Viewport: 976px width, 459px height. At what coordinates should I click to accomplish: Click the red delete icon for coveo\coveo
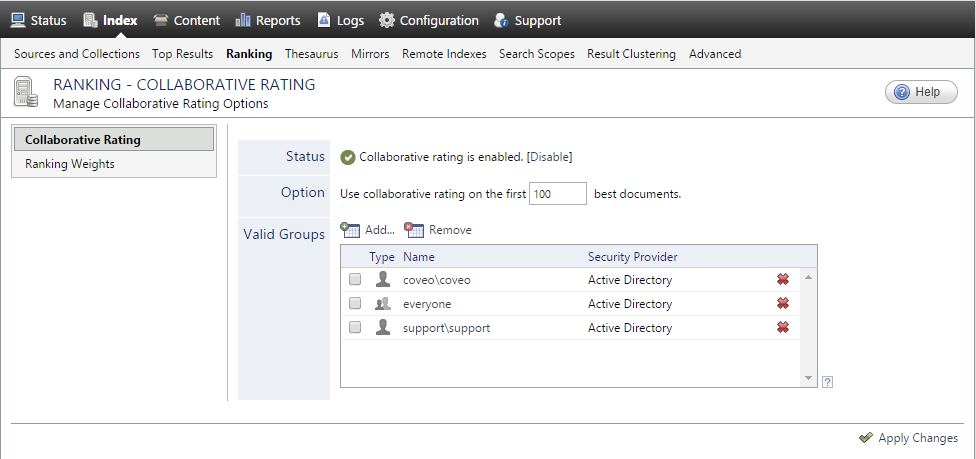click(x=783, y=280)
